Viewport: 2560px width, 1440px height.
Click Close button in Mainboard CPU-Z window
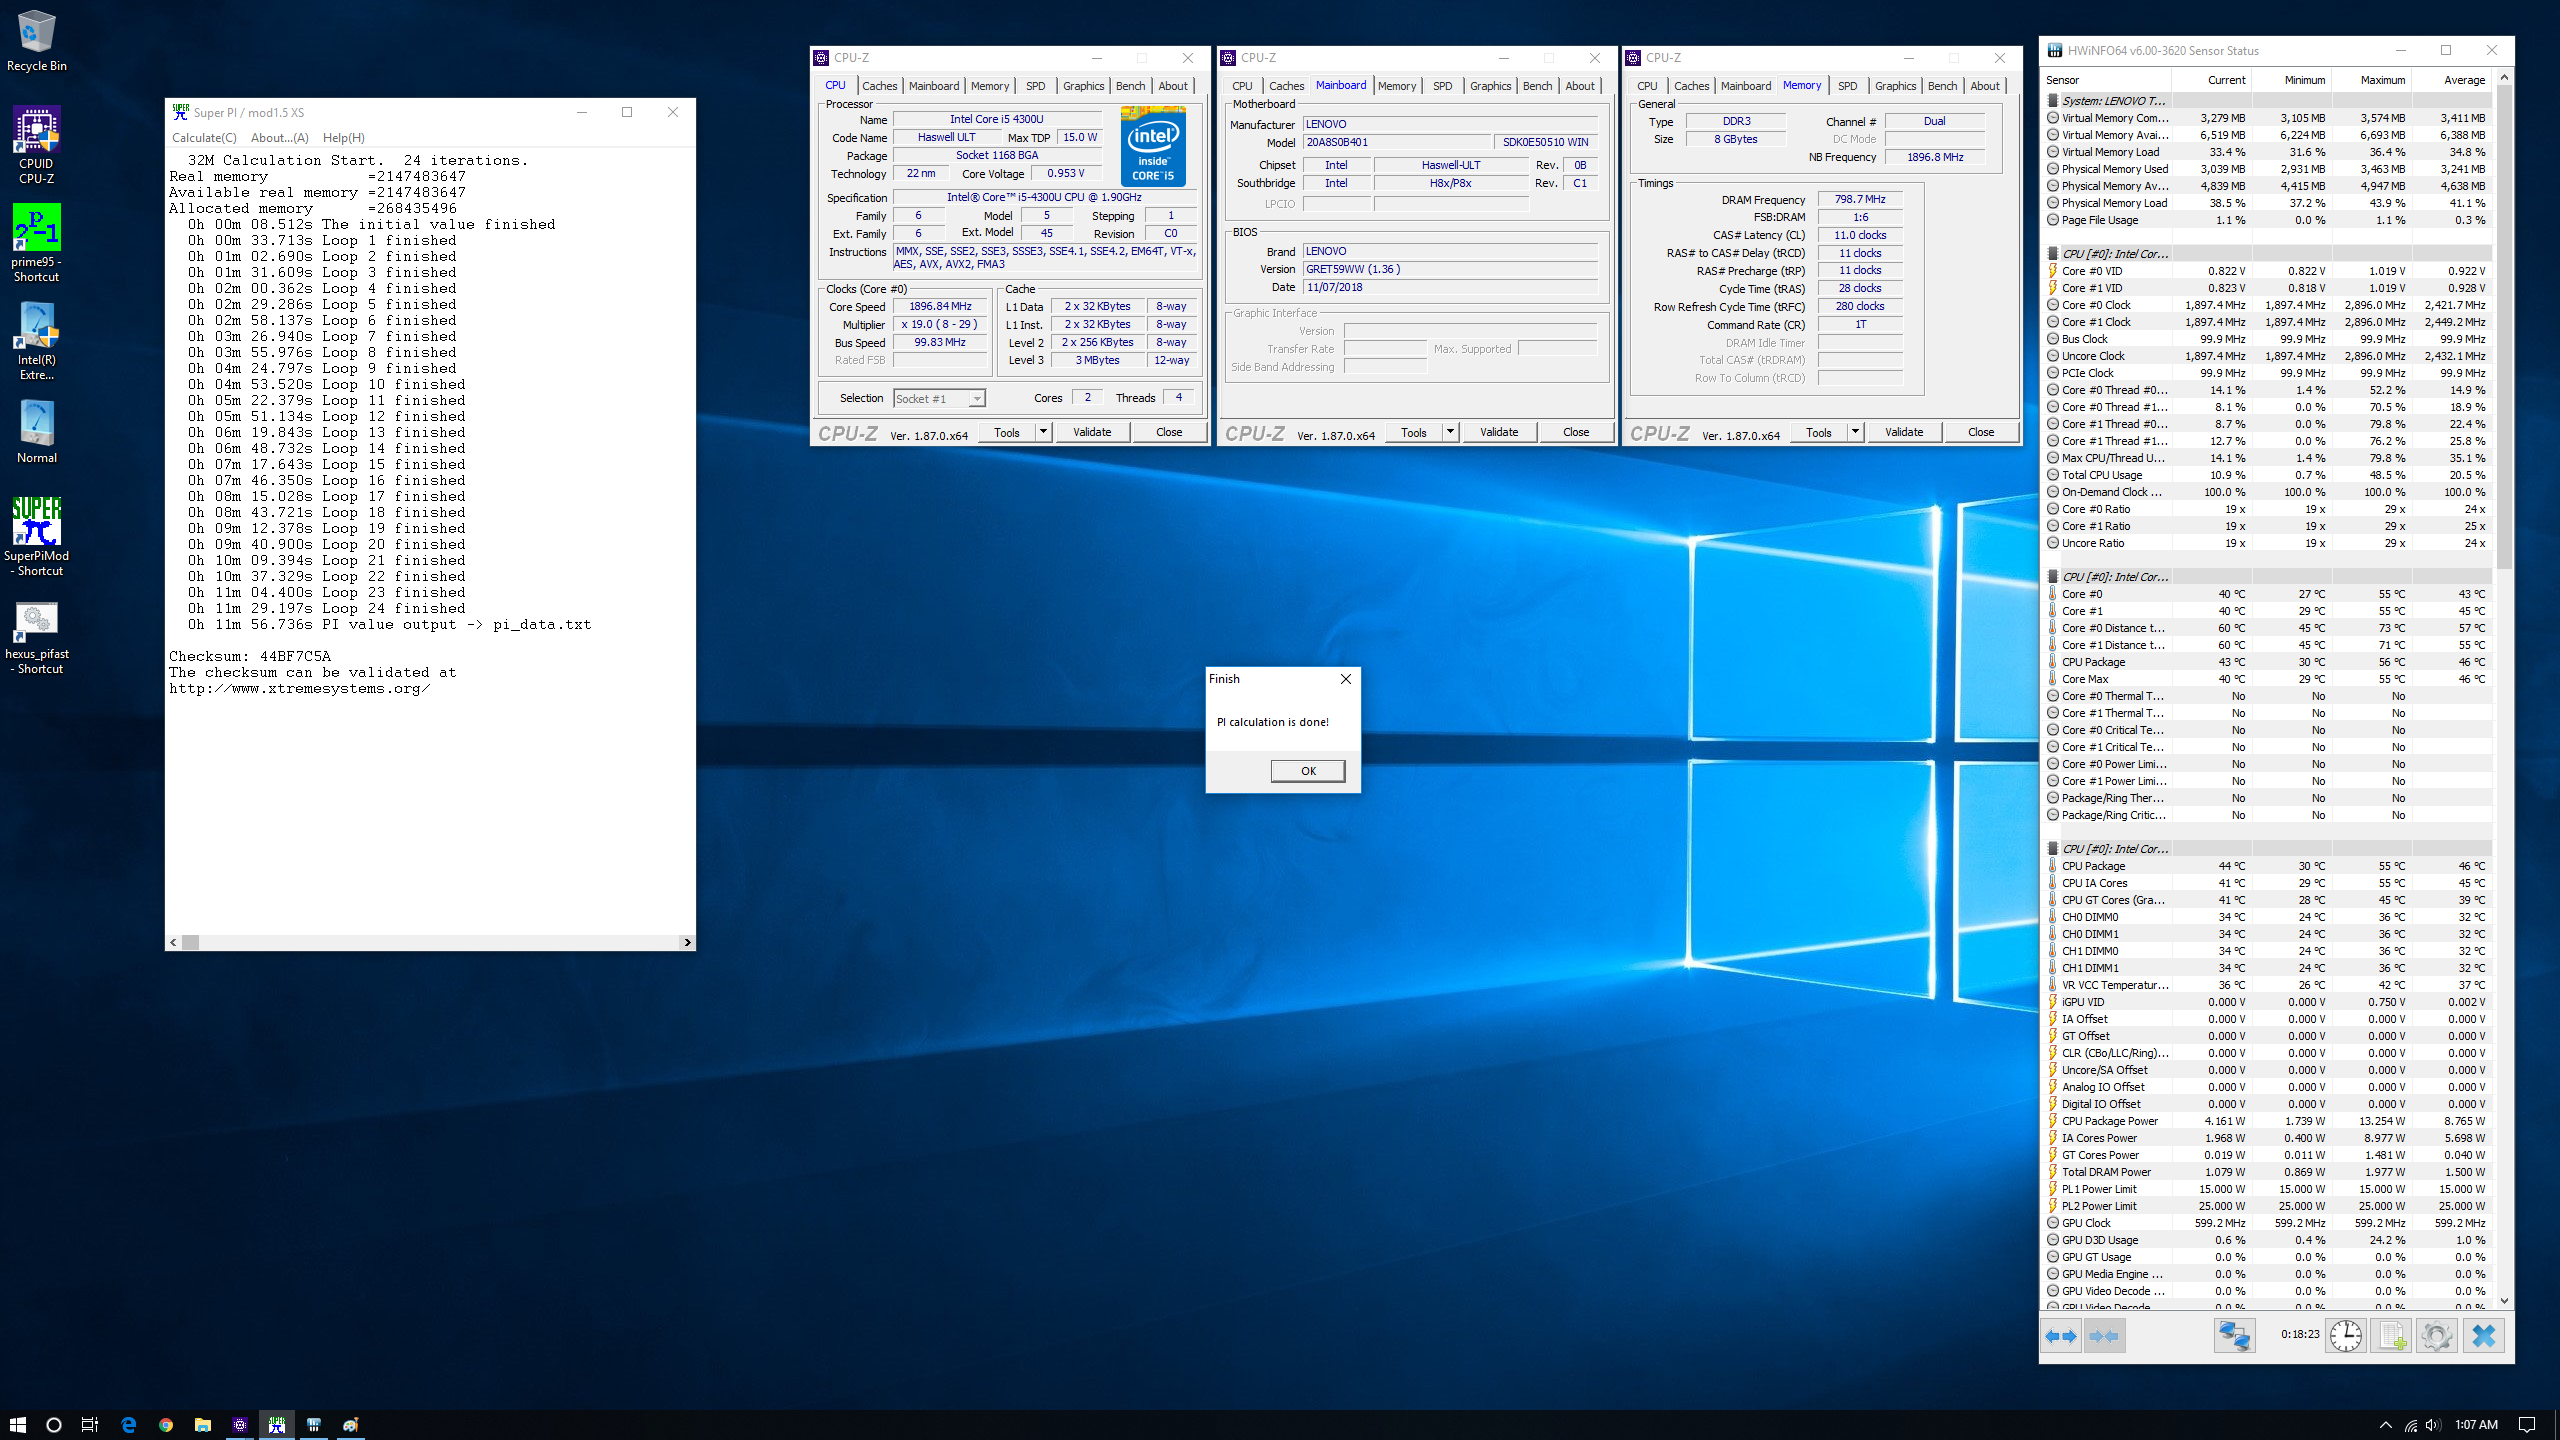pos(1576,432)
